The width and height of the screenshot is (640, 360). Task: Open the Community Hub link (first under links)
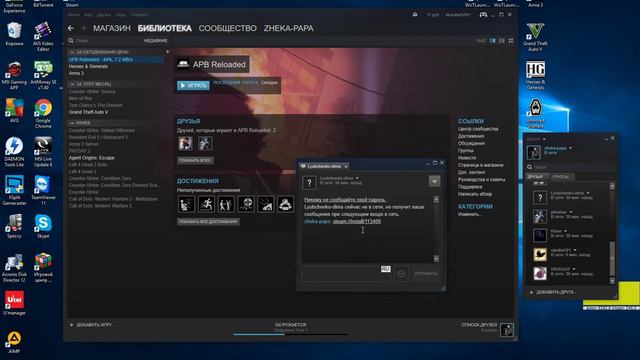pos(478,129)
